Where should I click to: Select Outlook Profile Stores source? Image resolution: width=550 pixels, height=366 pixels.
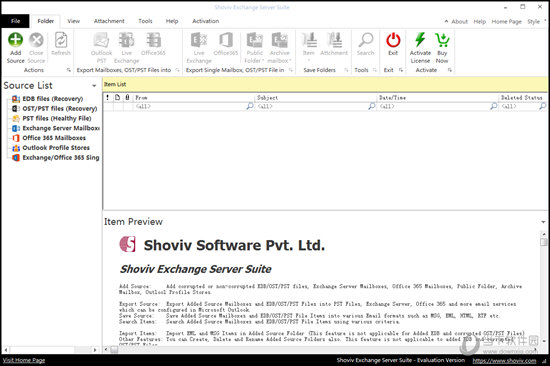point(56,148)
